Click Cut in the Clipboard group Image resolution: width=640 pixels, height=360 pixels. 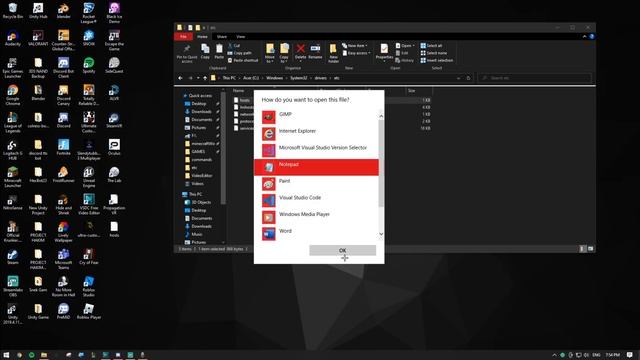pos(234,46)
